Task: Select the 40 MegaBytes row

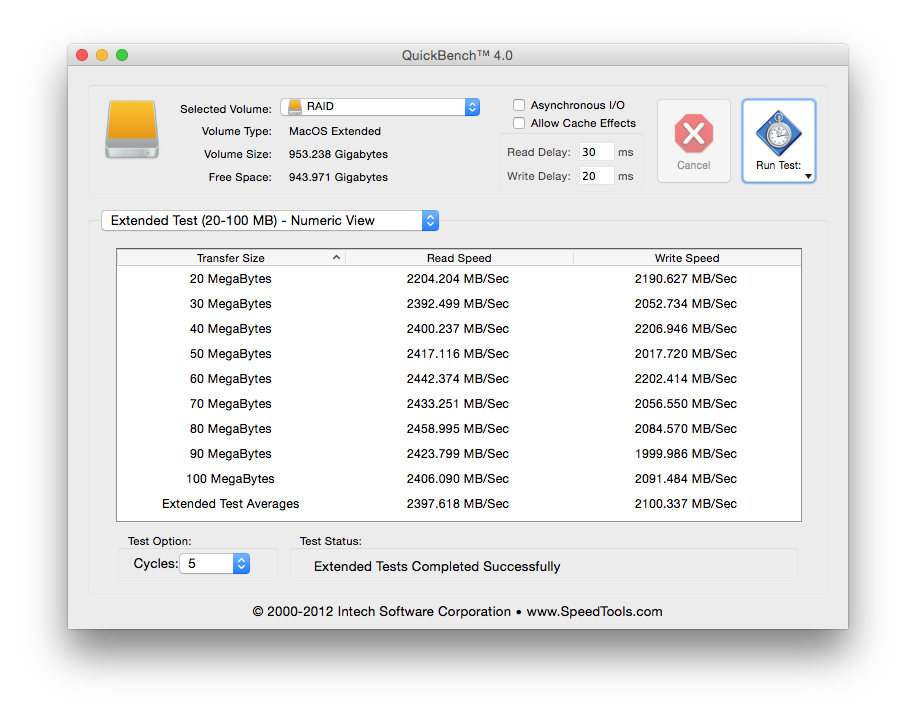Action: pyautogui.click(x=459, y=329)
